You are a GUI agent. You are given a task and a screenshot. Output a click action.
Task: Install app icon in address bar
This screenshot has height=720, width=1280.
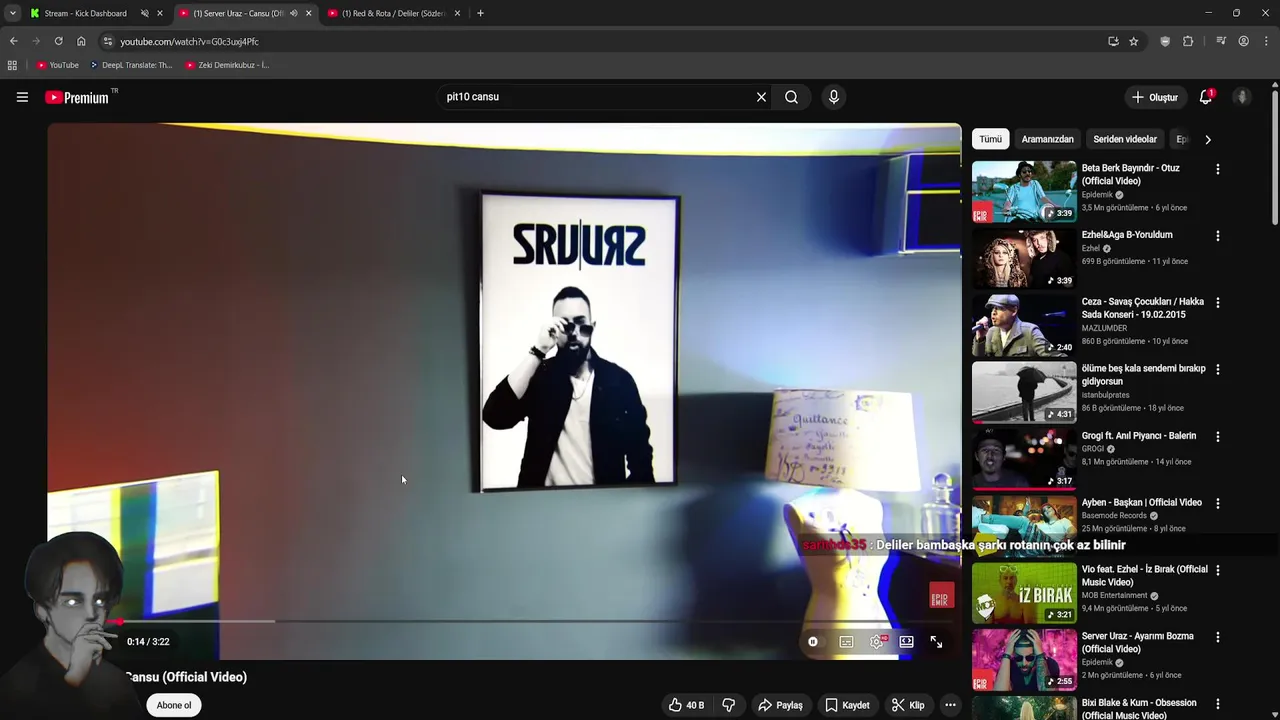pyautogui.click(x=1113, y=41)
